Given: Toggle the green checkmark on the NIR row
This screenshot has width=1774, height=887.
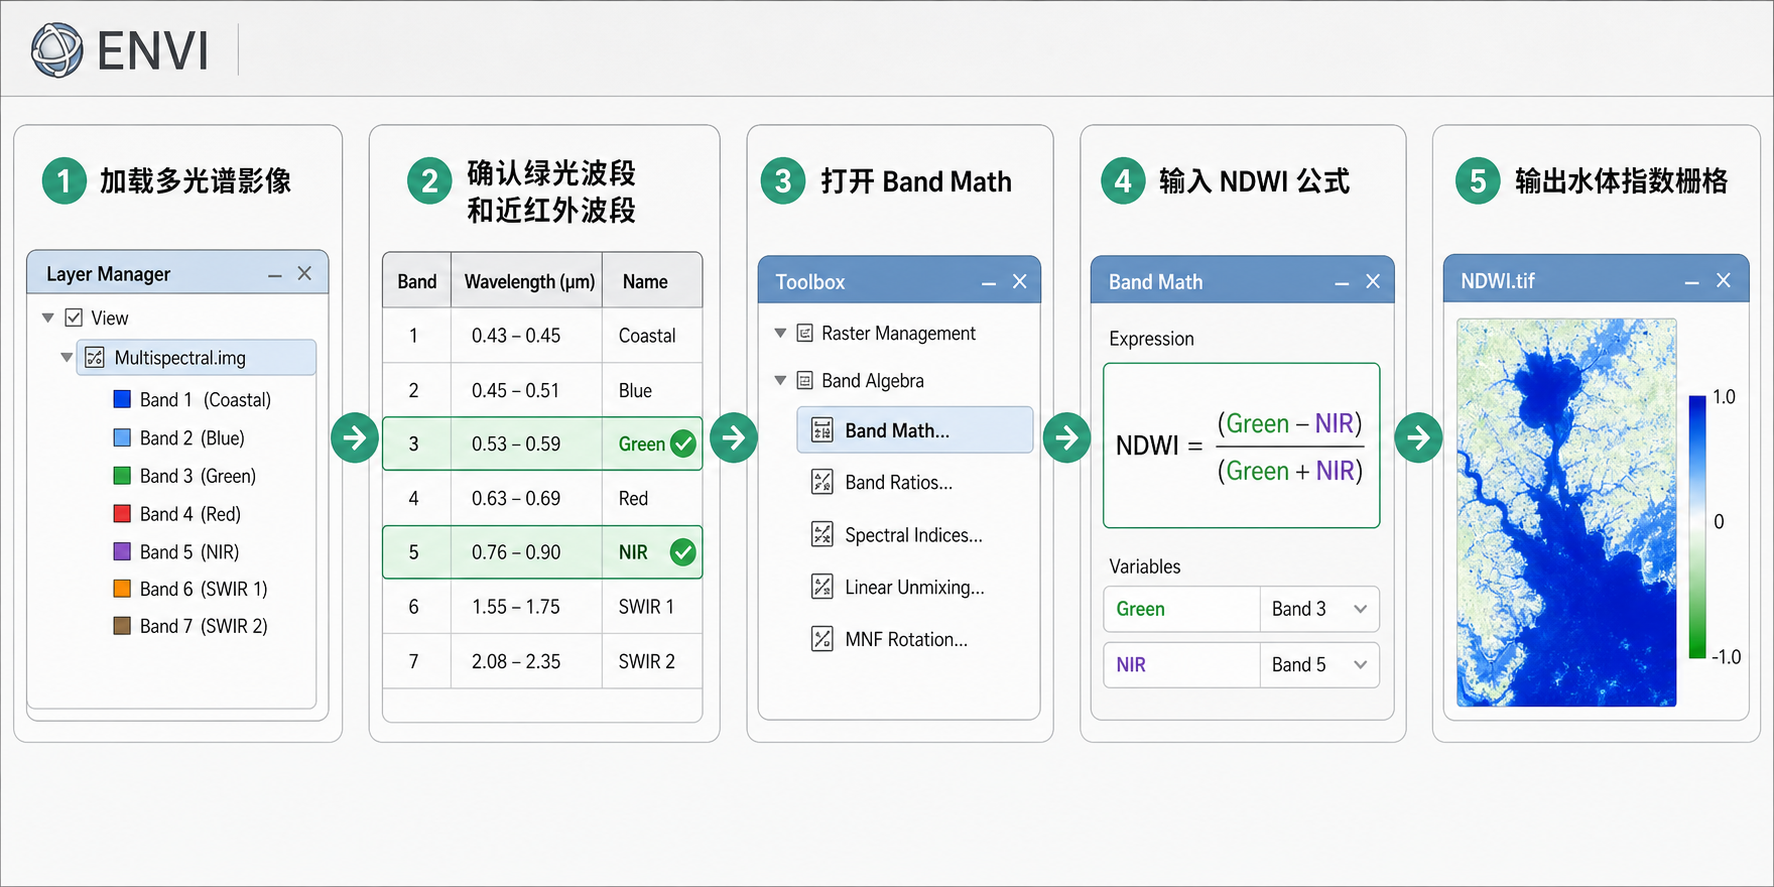Looking at the screenshot, I should point(683,552).
